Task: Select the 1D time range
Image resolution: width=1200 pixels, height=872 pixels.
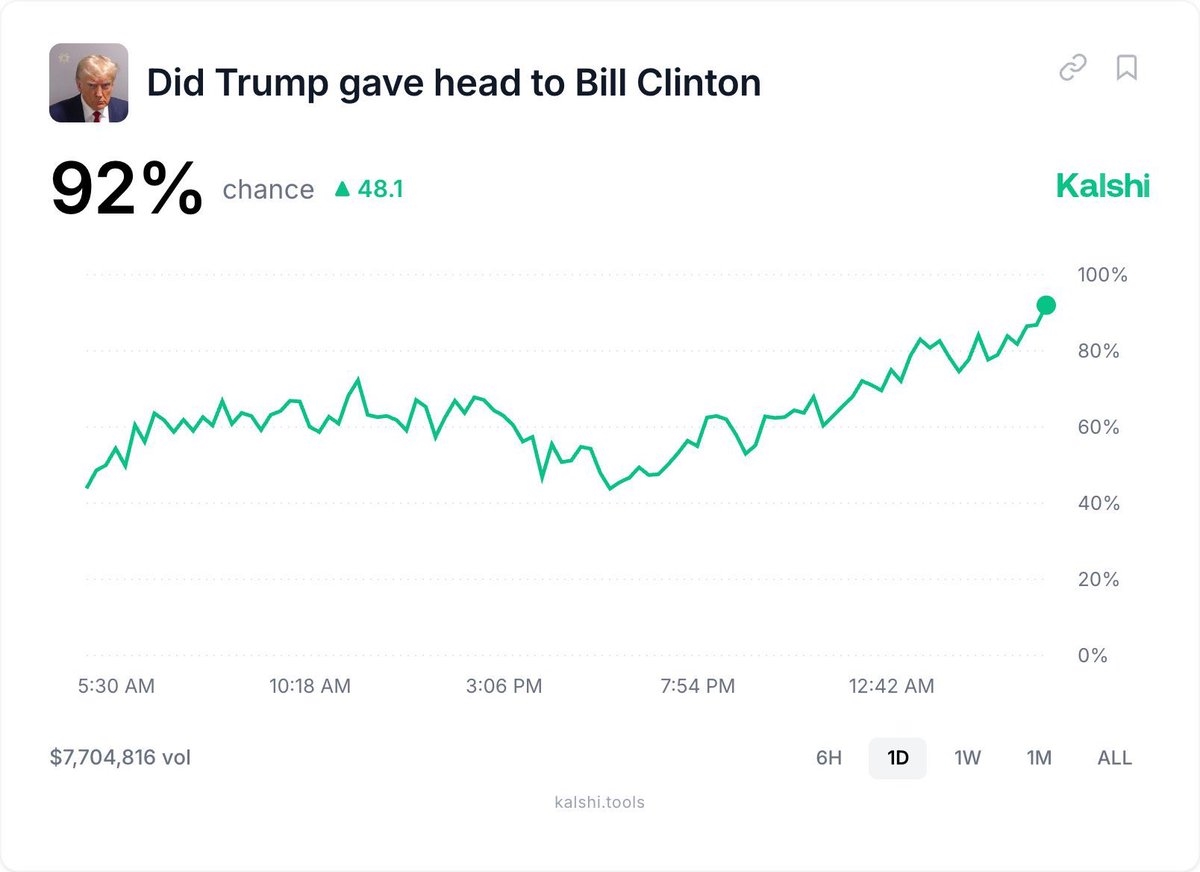Action: tap(898, 758)
